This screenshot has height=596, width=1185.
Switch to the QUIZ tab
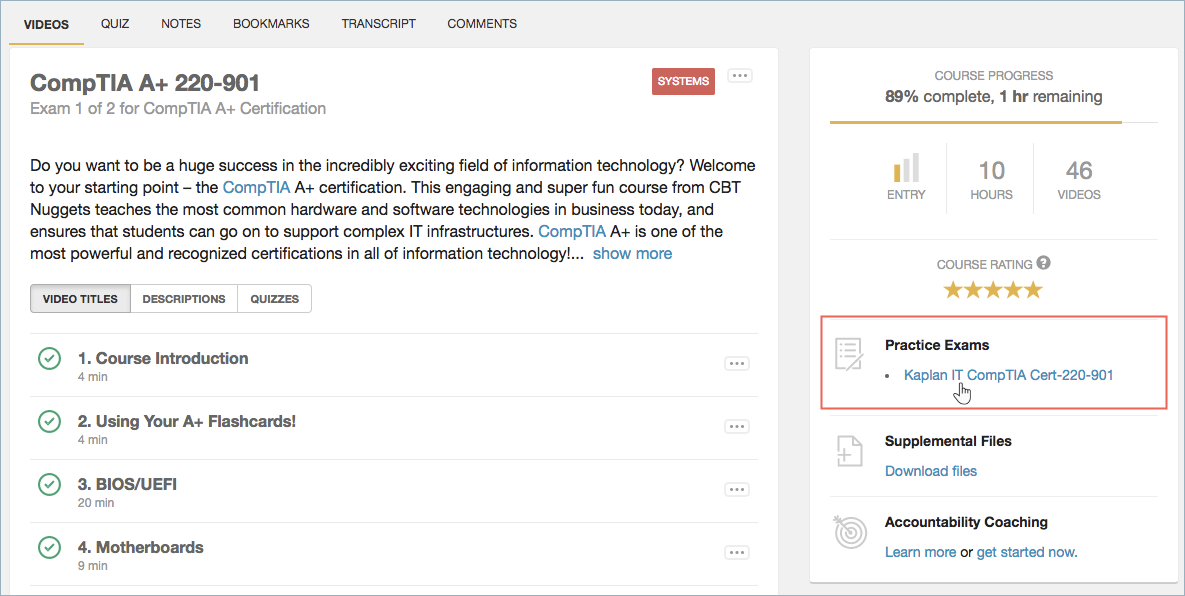pos(115,23)
